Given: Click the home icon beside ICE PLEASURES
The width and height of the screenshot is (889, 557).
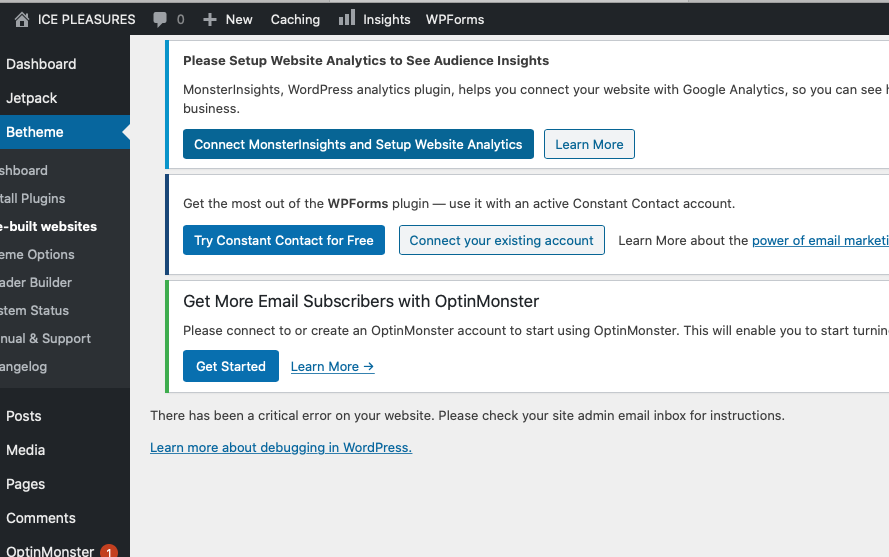Looking at the screenshot, I should pyautogui.click(x=22, y=20).
